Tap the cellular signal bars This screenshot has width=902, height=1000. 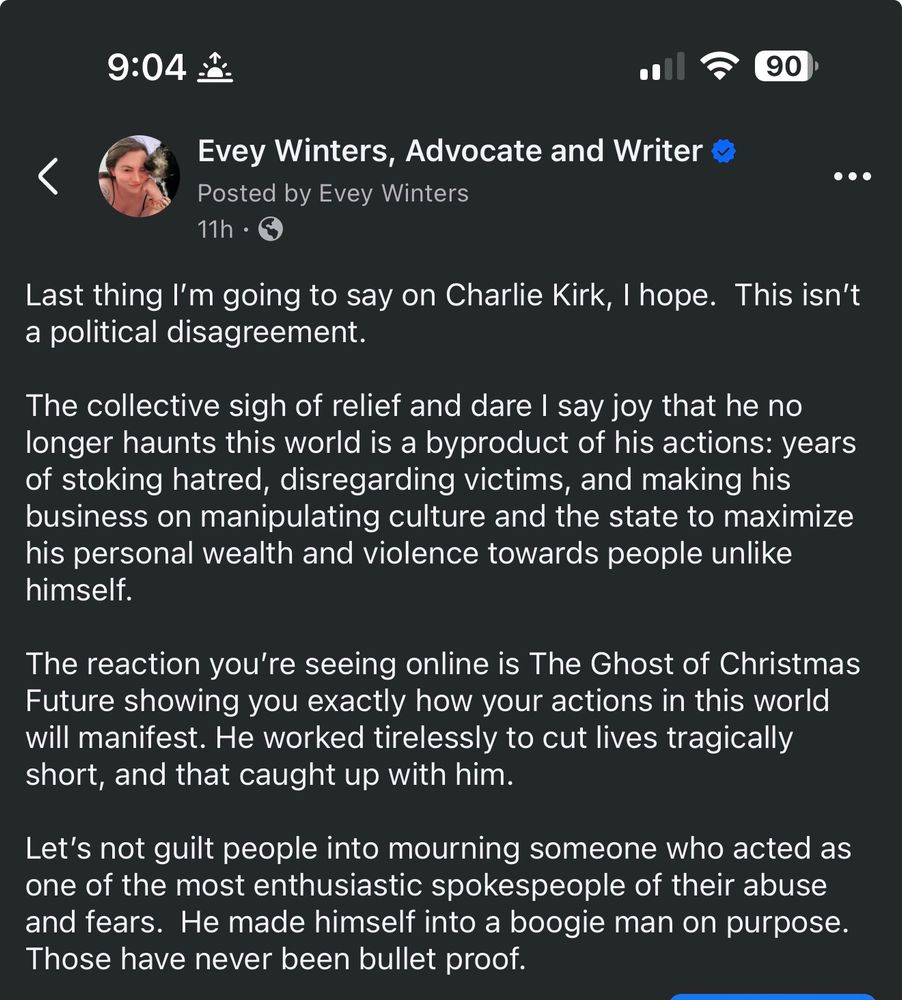(x=661, y=67)
